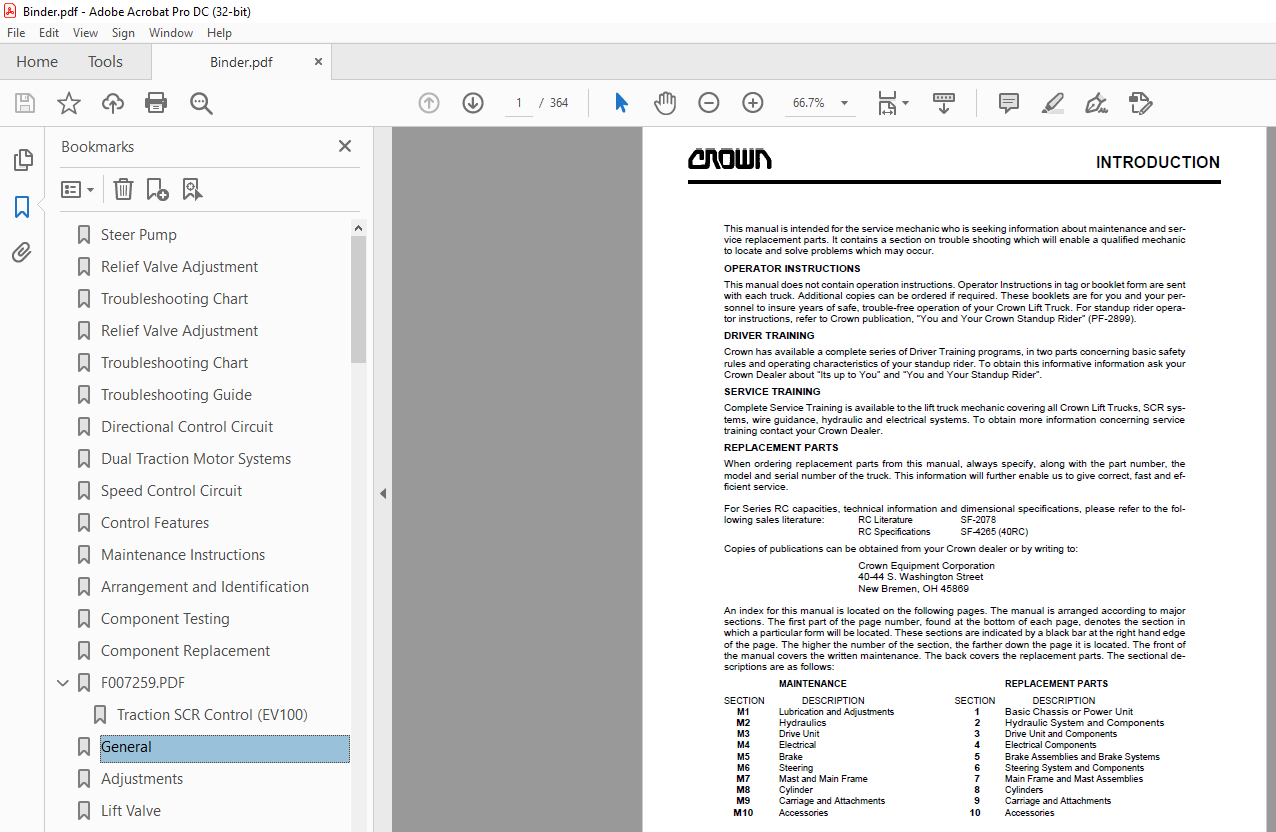This screenshot has width=1276, height=832.
Task: Go to the next page arrow
Action: [x=473, y=103]
